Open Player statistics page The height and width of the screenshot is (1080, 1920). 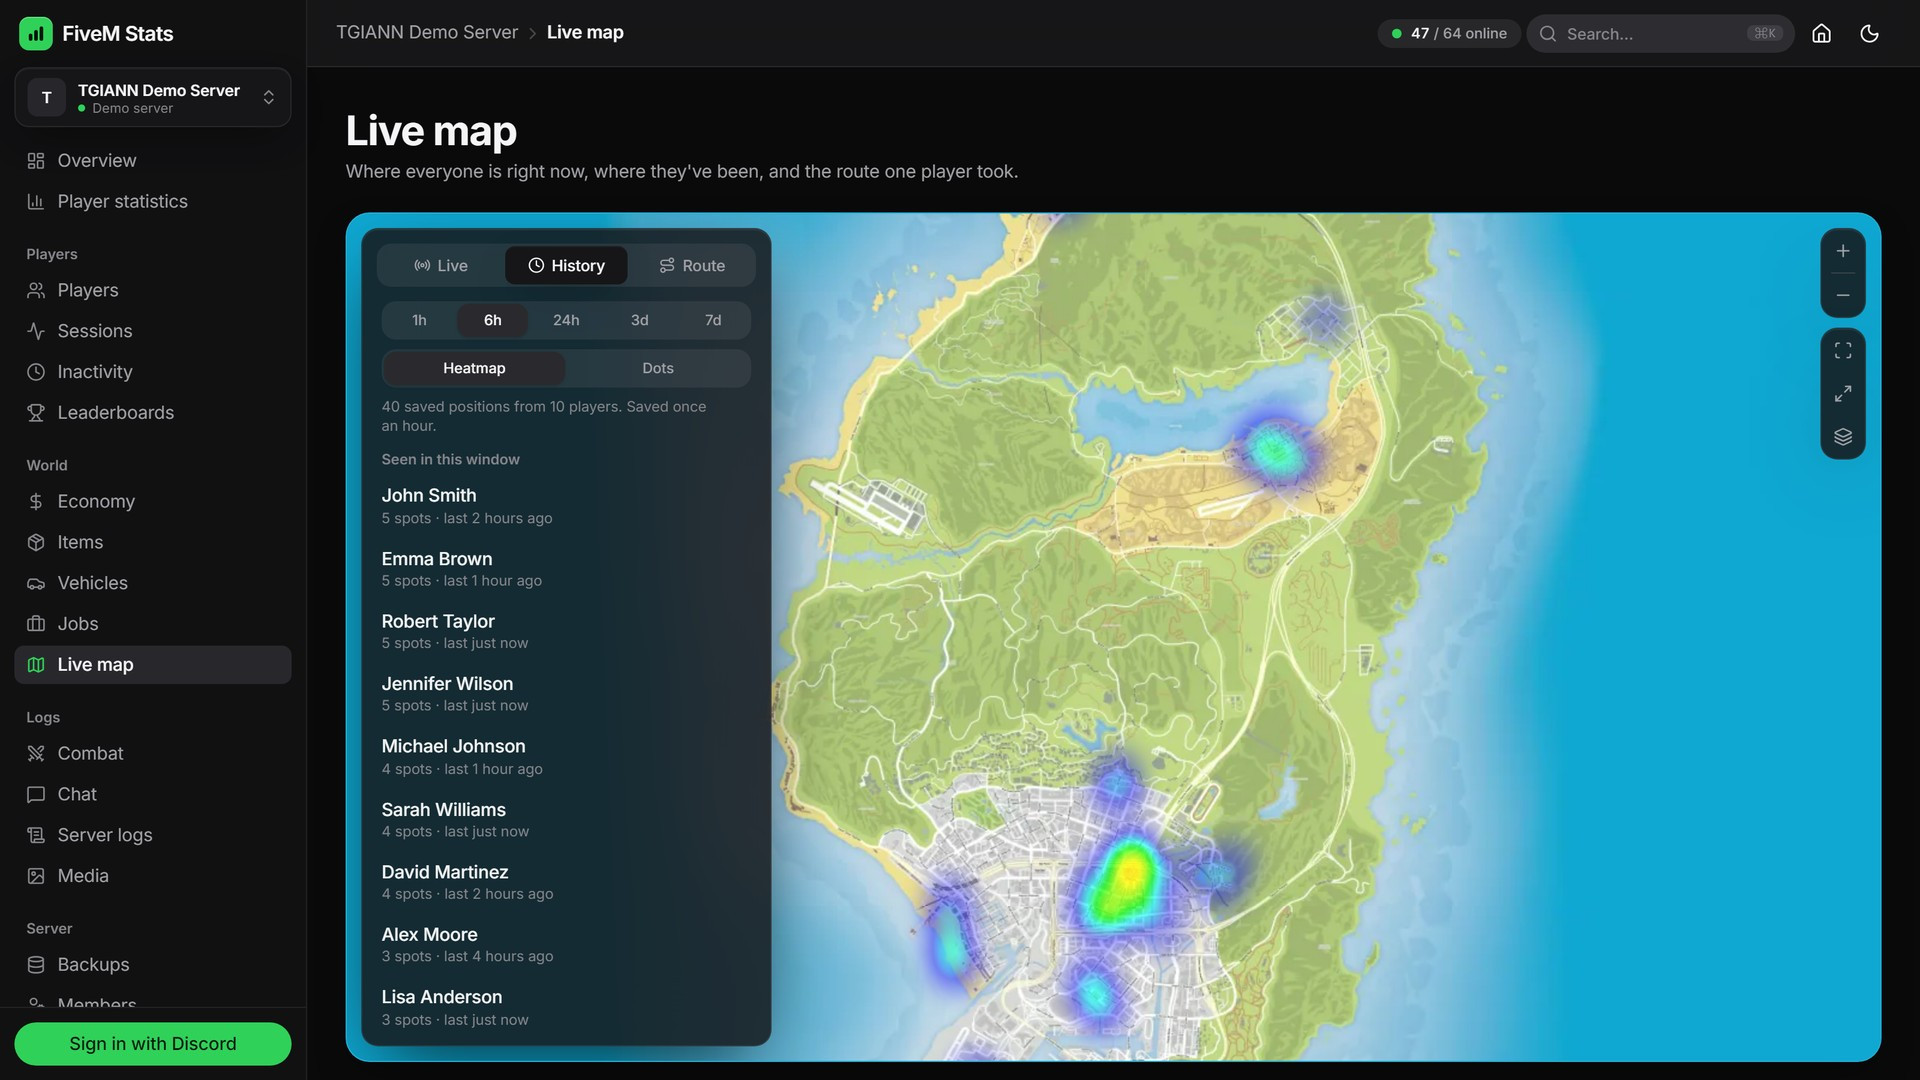[153, 201]
